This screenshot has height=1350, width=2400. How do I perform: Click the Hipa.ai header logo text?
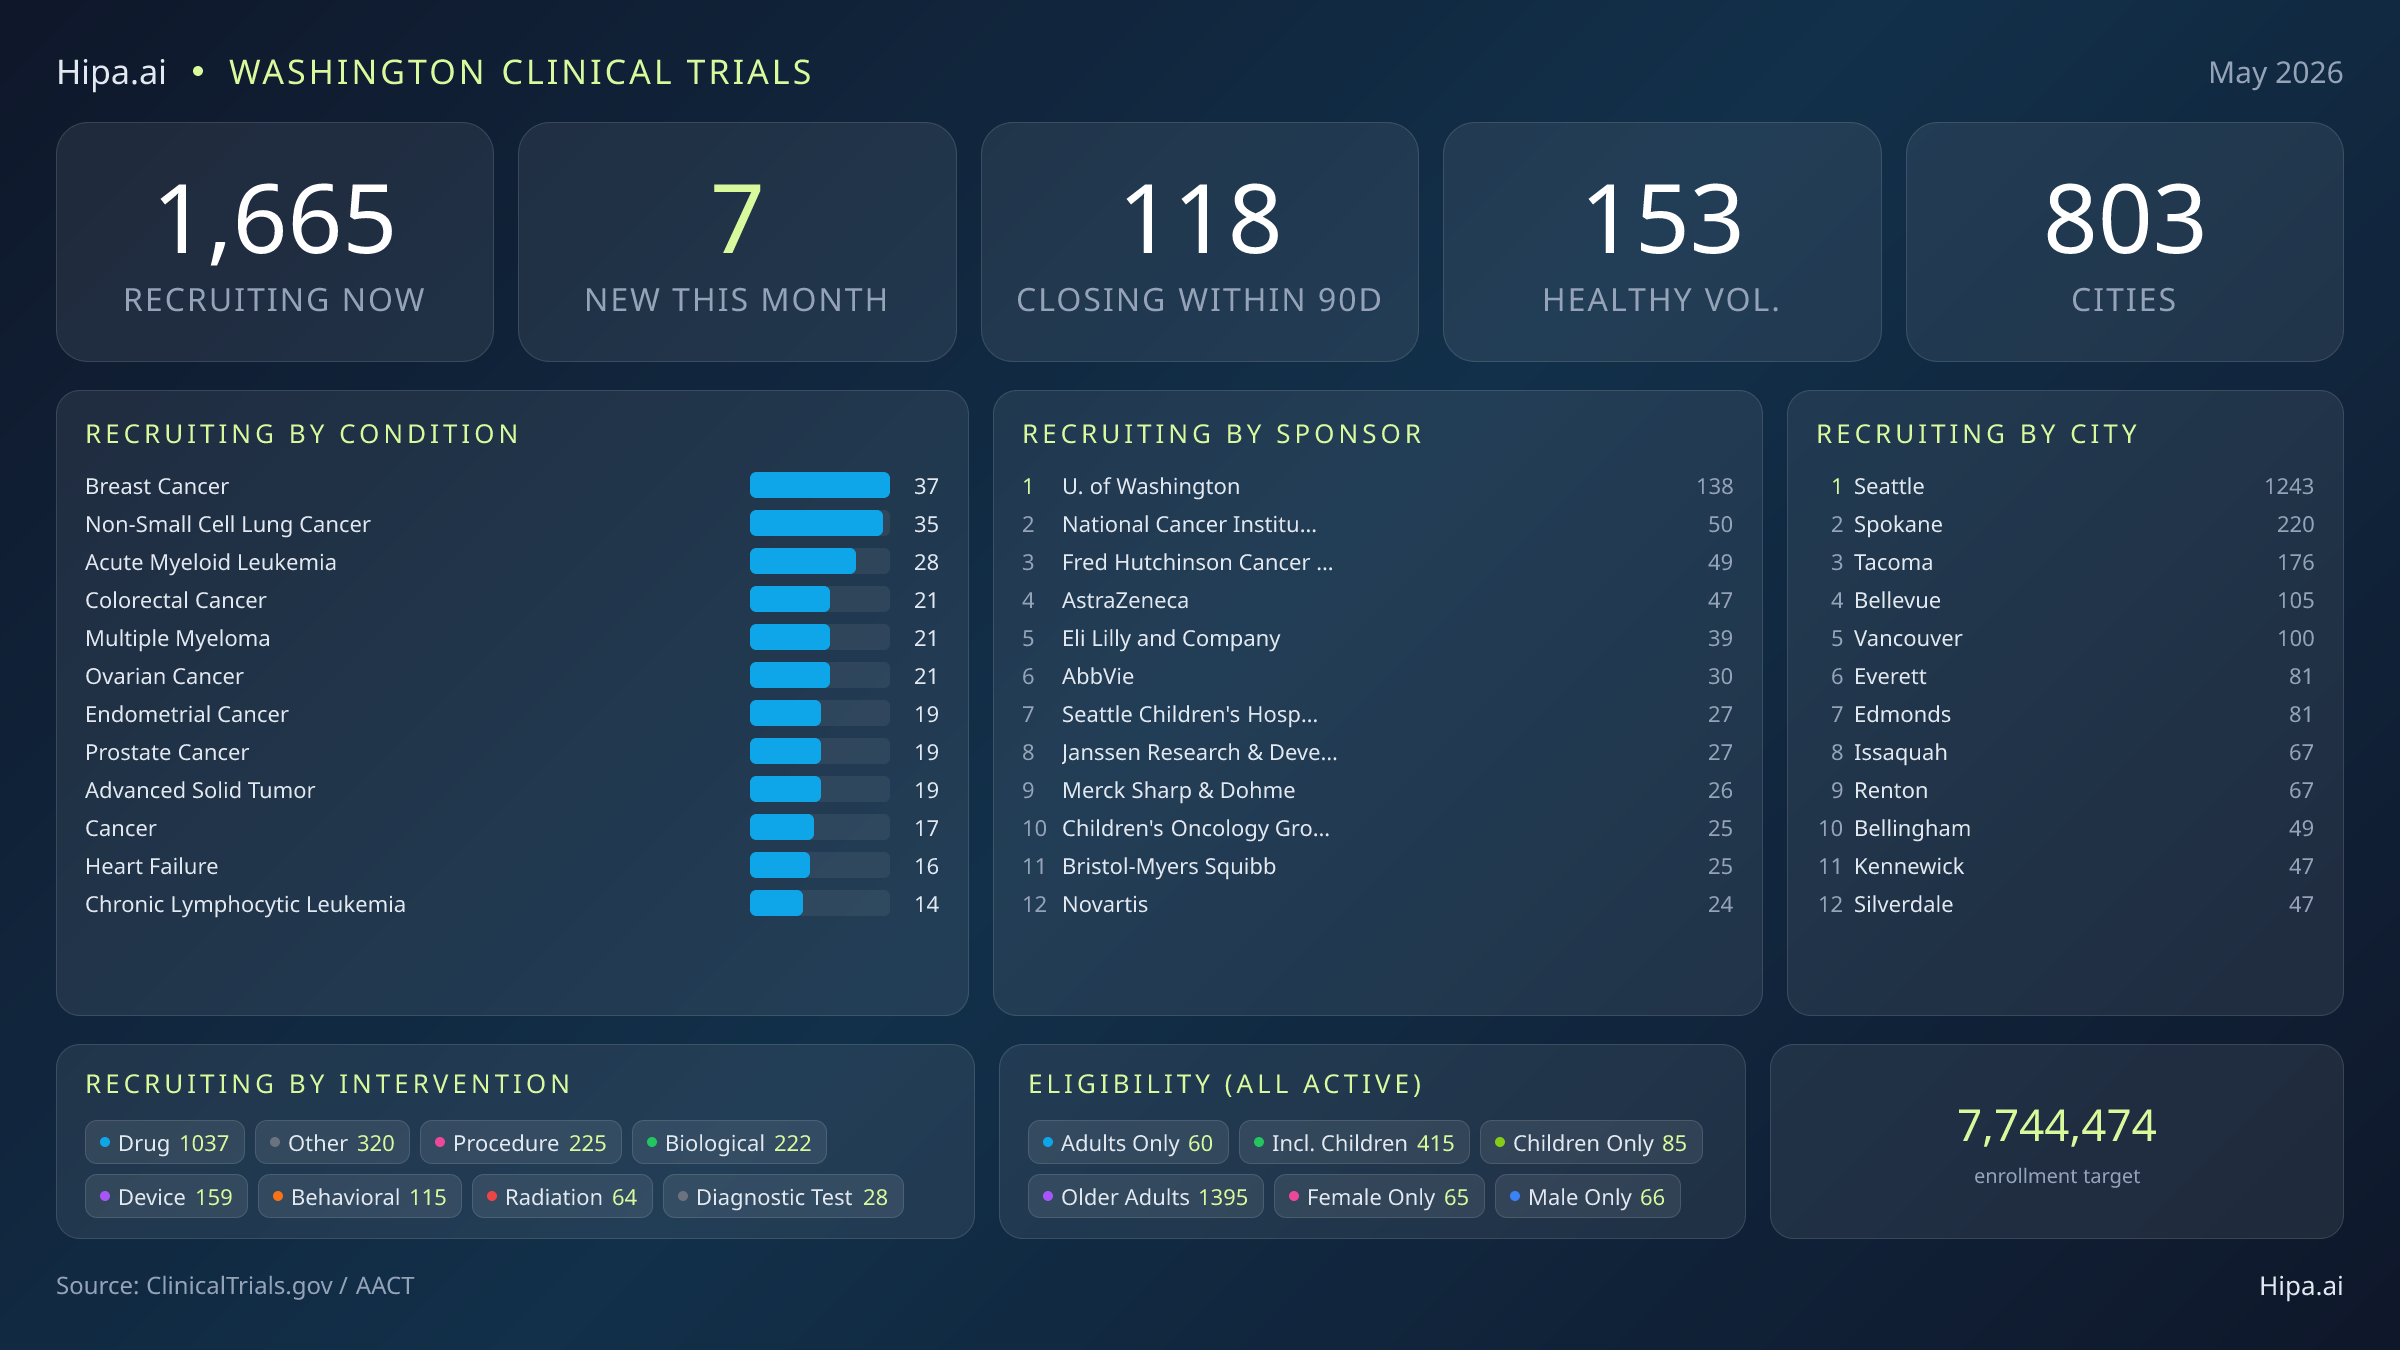(111, 72)
